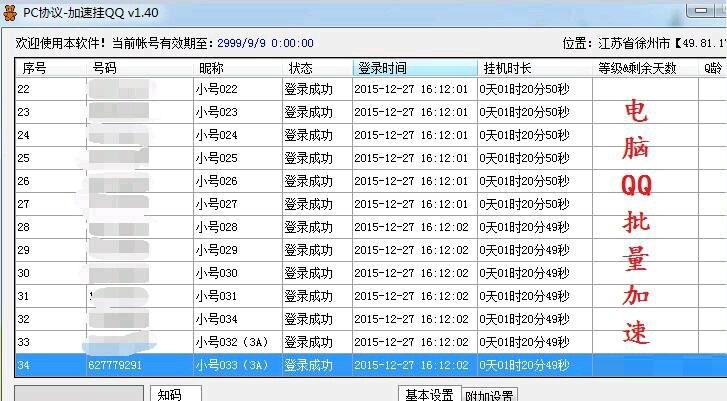Click the validity date 2999/9/9 0:00:00
The image size is (727, 401).
tap(265, 43)
